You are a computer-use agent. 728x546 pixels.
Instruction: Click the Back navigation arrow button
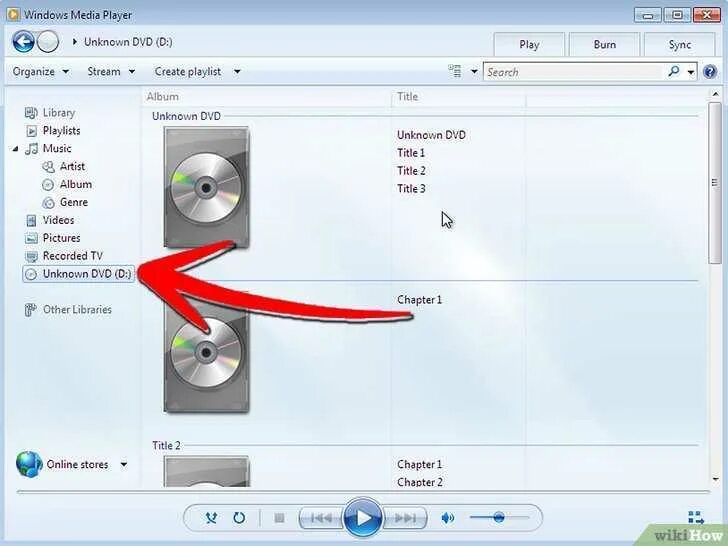coord(23,42)
